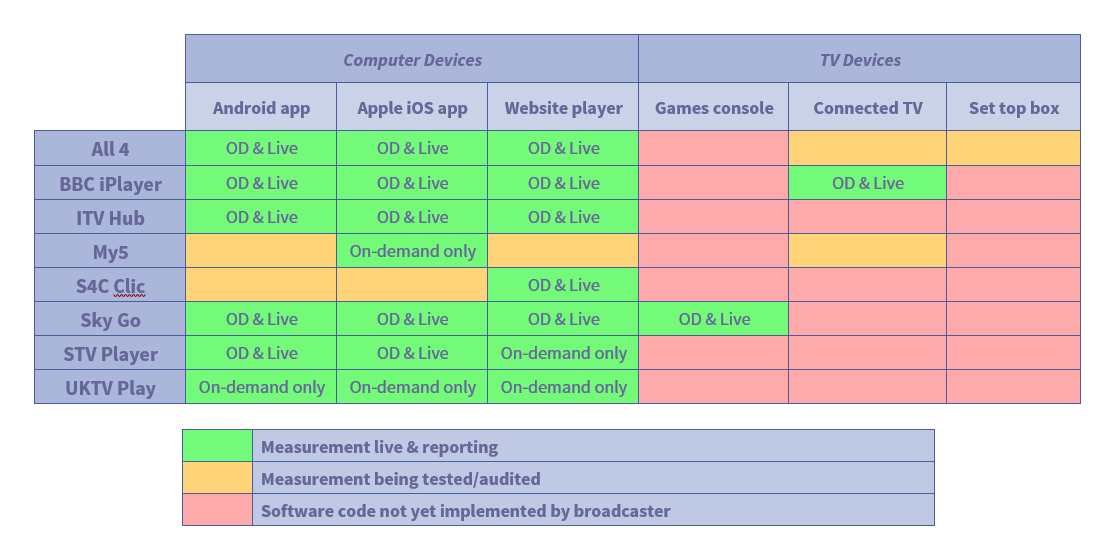Pick the red legend color swatch
This screenshot has height=540, width=1095.
[x=217, y=510]
